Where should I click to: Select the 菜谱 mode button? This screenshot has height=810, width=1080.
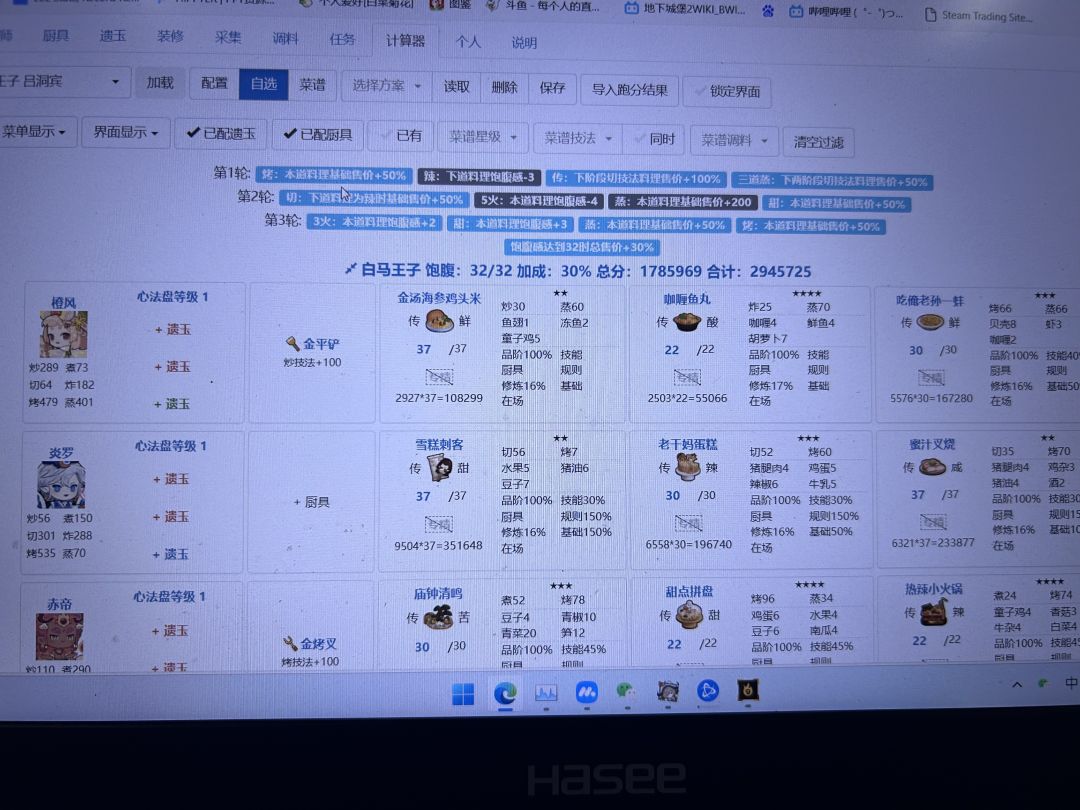(313, 85)
